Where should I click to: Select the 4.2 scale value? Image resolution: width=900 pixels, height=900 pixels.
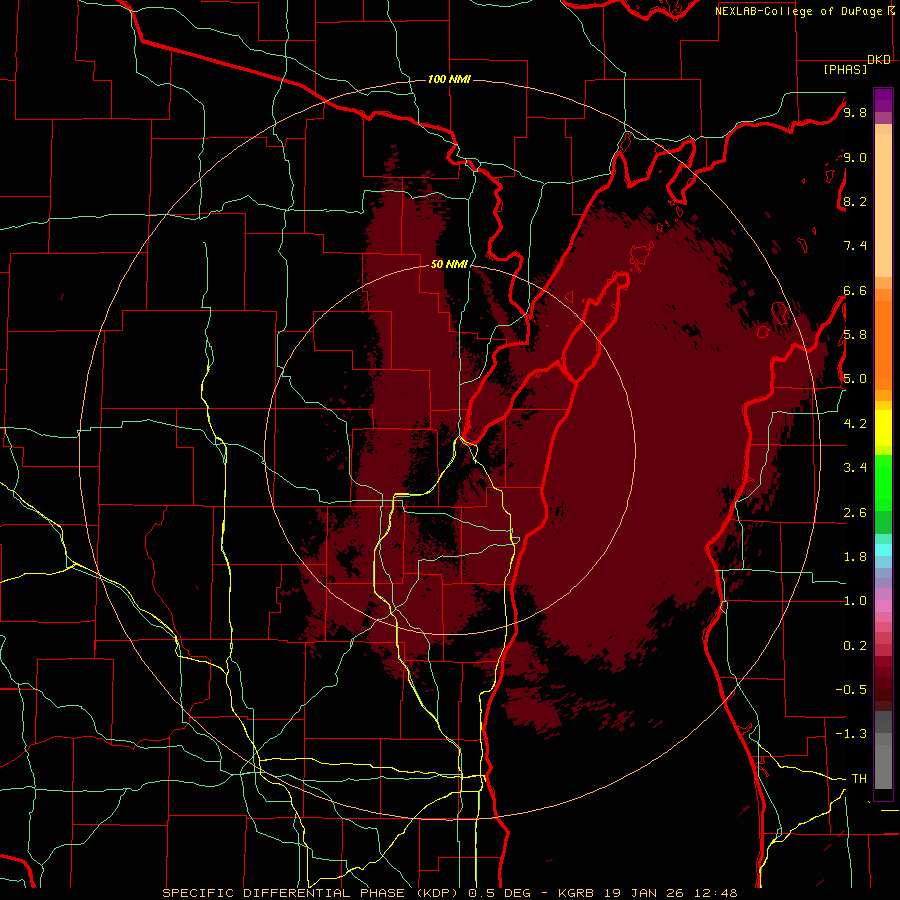tap(855, 424)
